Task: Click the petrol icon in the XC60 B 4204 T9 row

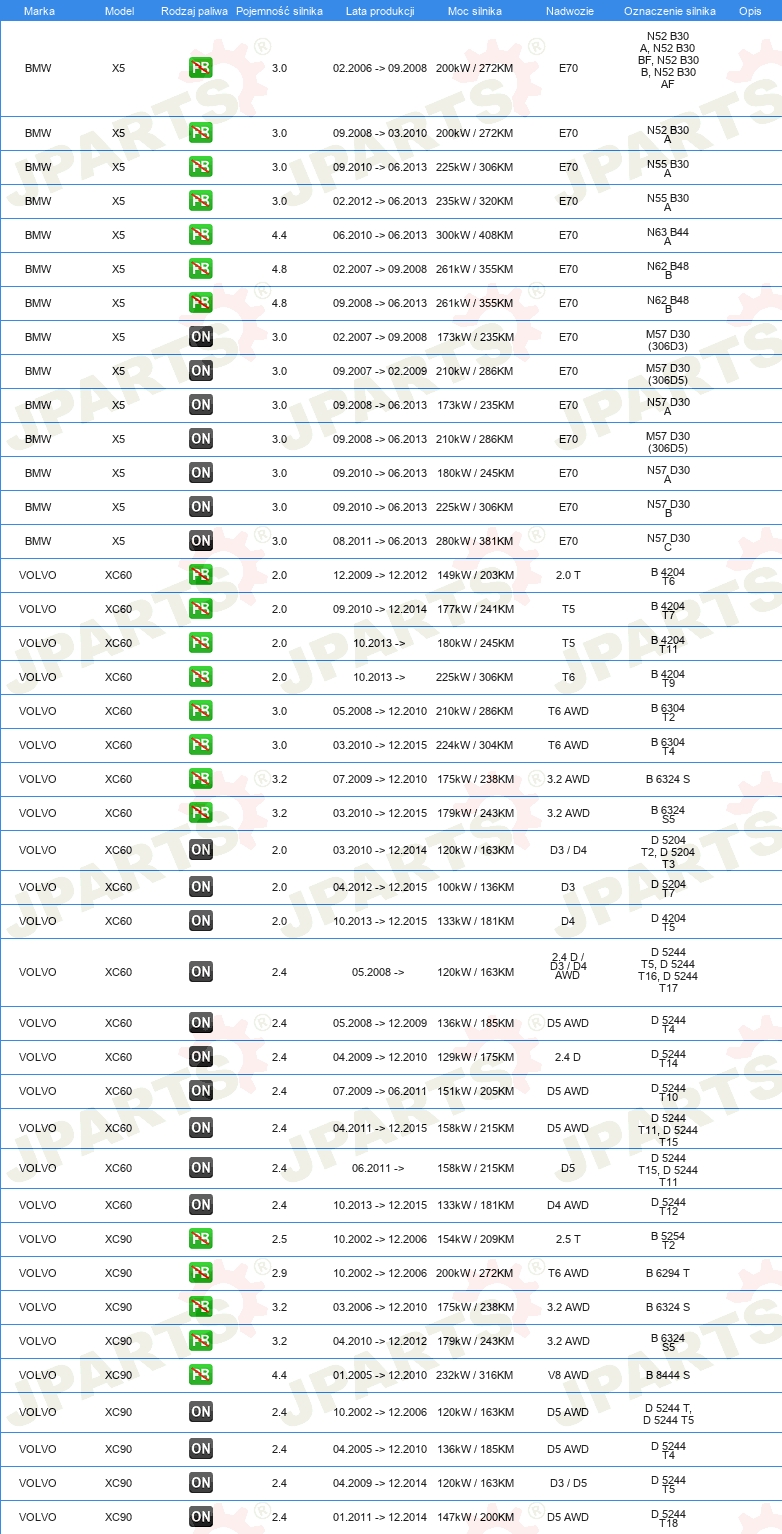Action: pyautogui.click(x=201, y=677)
